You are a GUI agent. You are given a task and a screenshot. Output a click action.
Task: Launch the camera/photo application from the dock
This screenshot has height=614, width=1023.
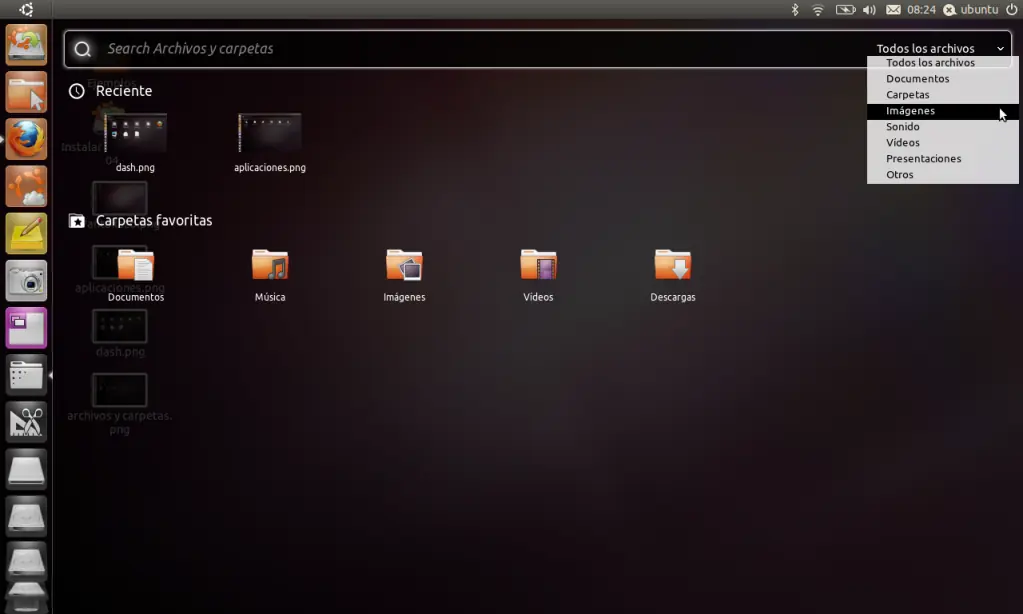pyautogui.click(x=25, y=281)
